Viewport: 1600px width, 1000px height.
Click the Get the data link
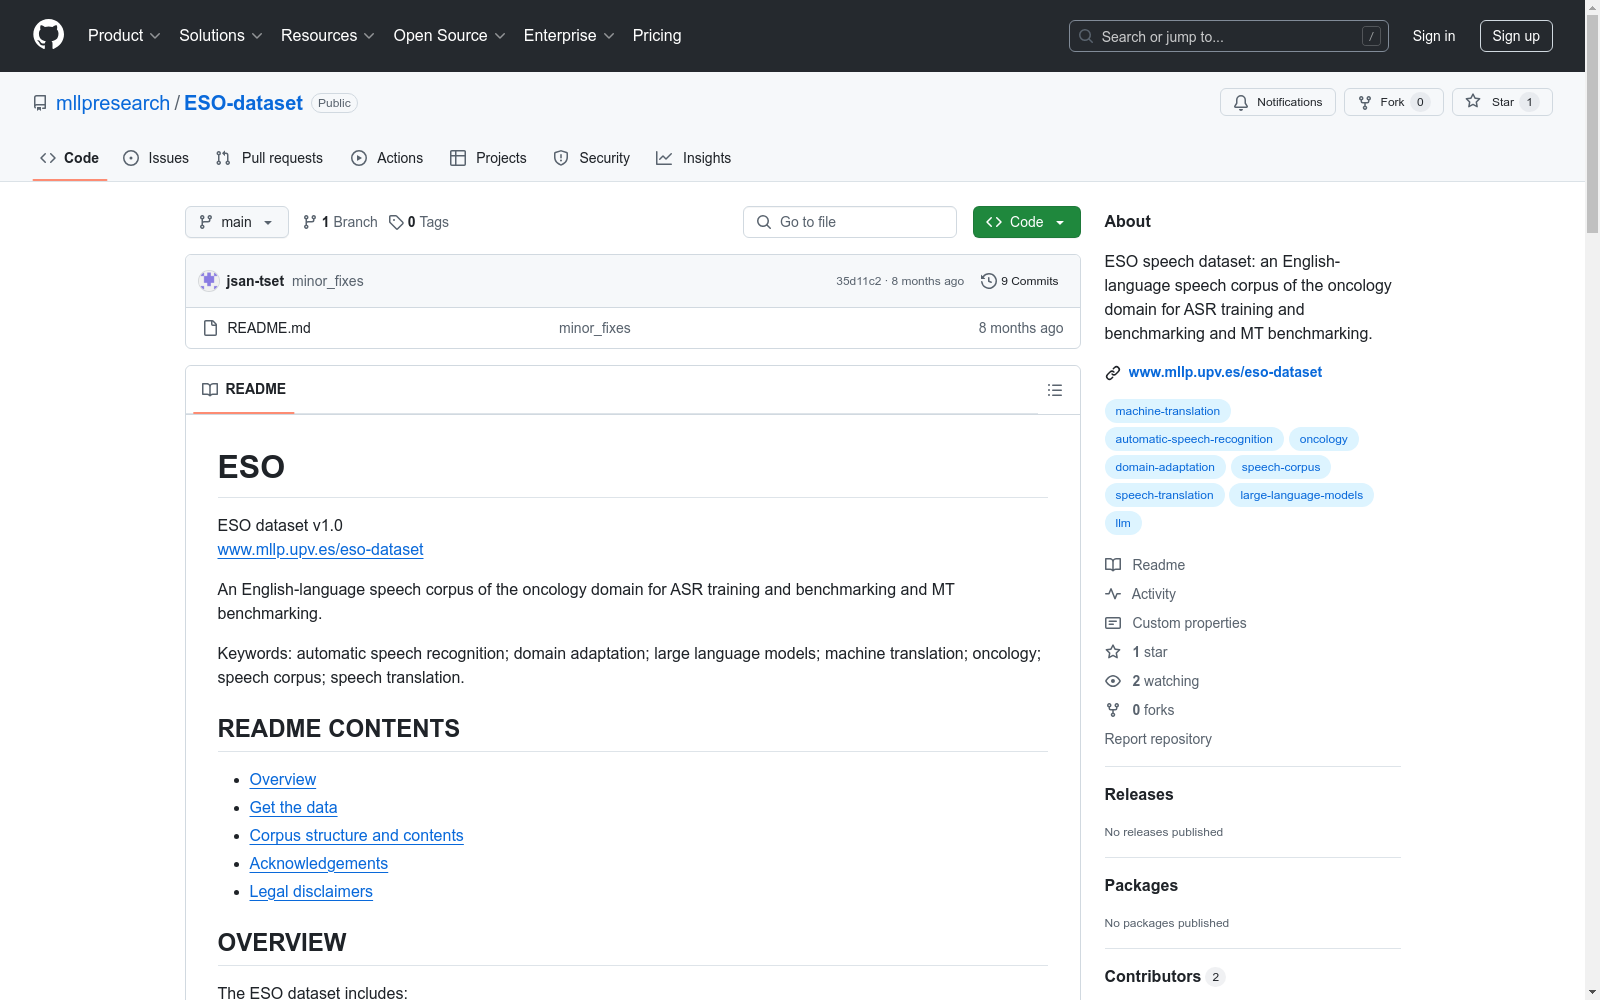(293, 808)
